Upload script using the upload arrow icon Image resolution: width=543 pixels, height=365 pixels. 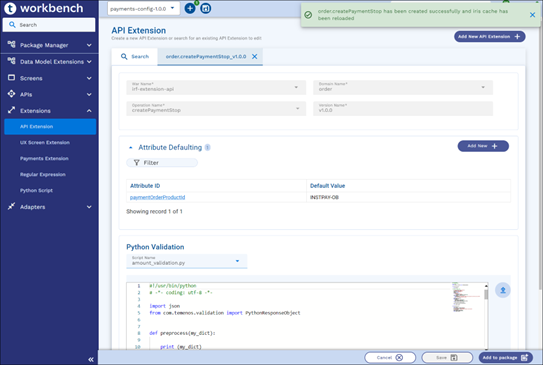click(502, 290)
